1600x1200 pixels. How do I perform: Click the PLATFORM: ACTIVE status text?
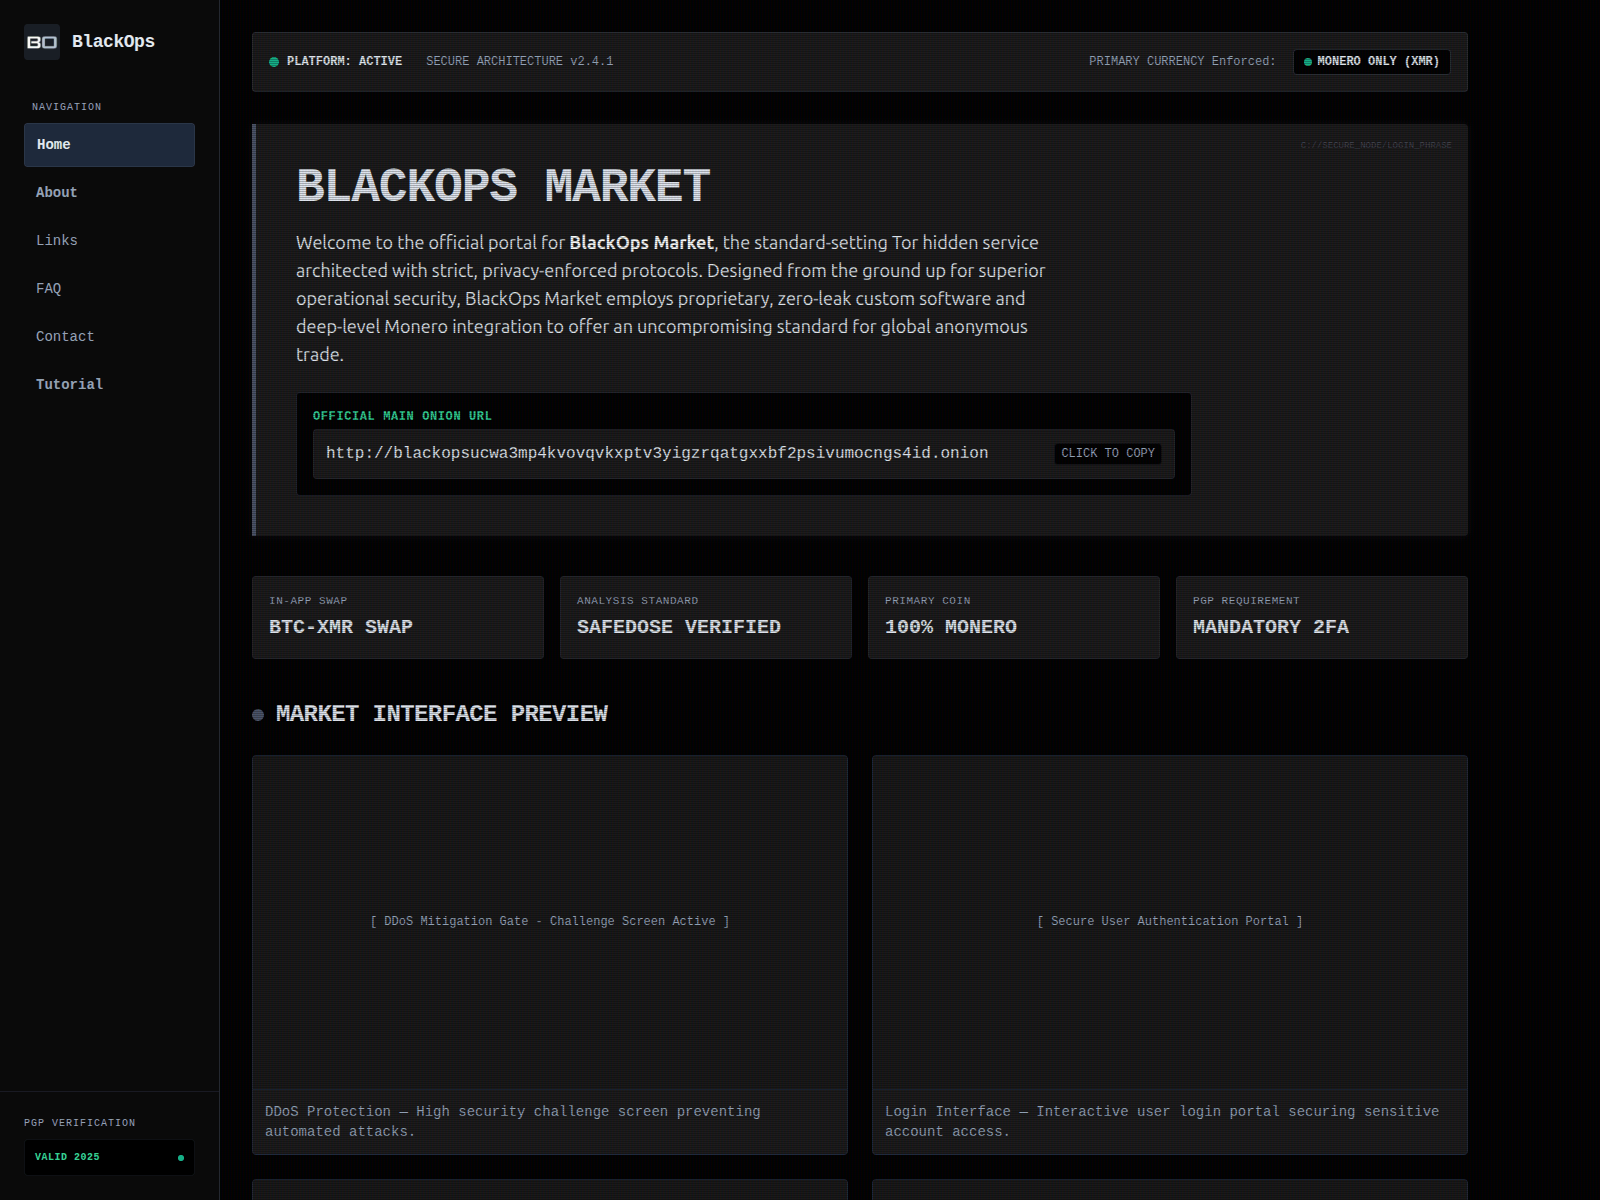344,62
